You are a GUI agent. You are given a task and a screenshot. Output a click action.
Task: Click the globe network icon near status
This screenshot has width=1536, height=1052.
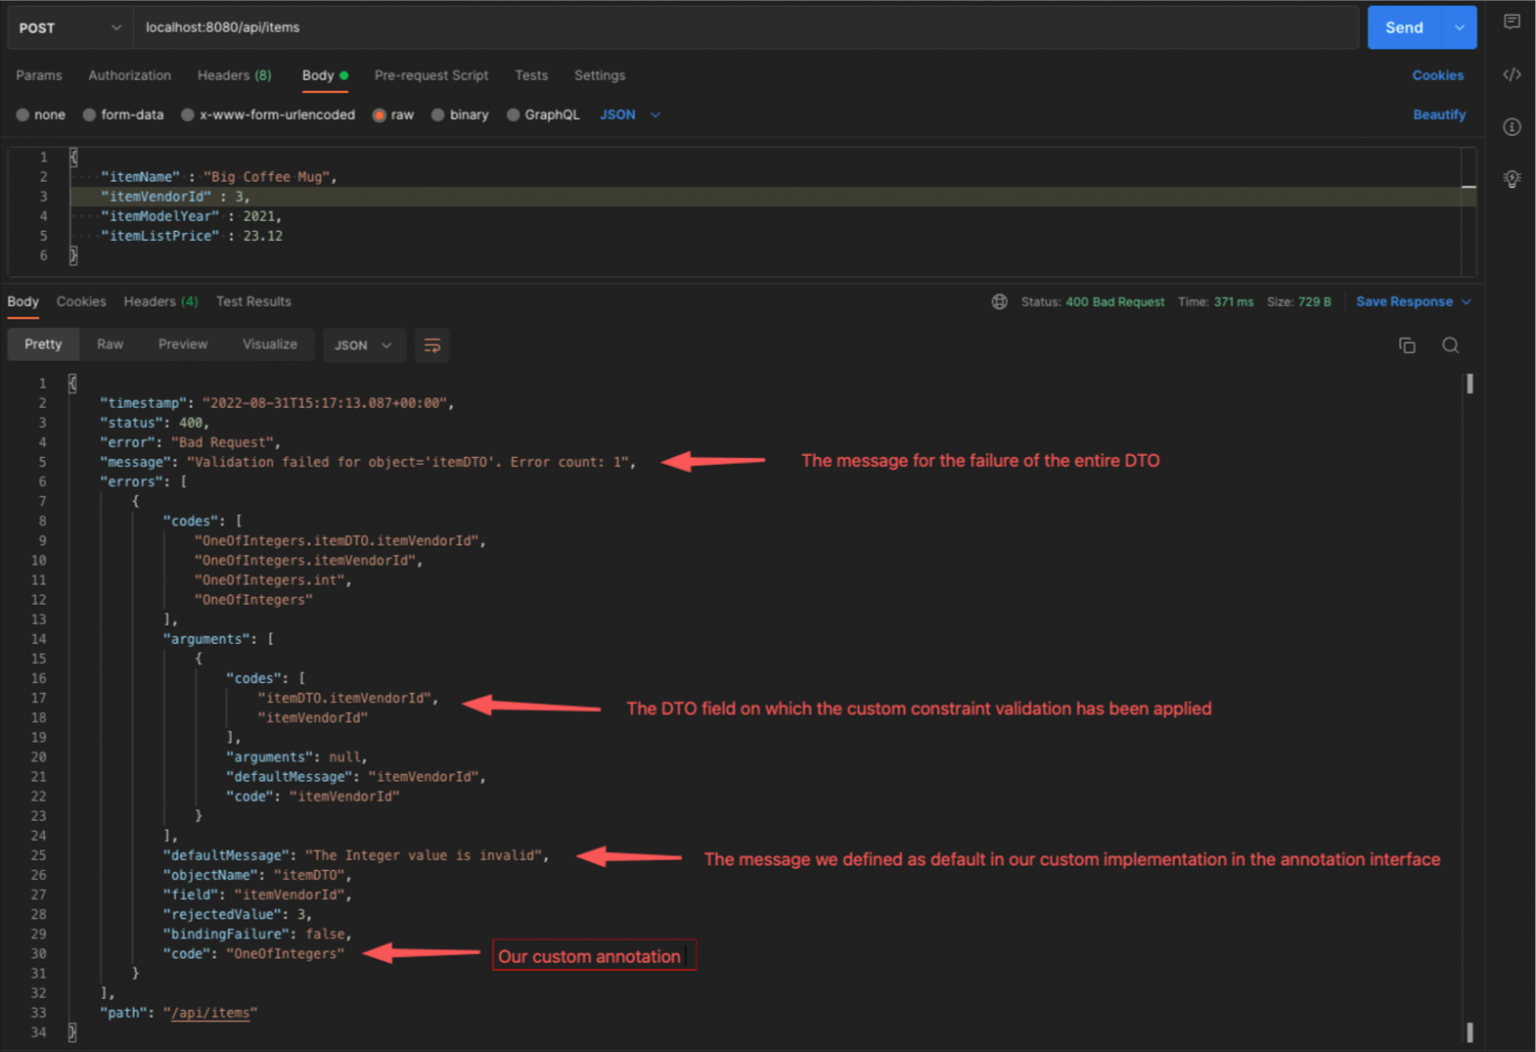click(x=999, y=302)
